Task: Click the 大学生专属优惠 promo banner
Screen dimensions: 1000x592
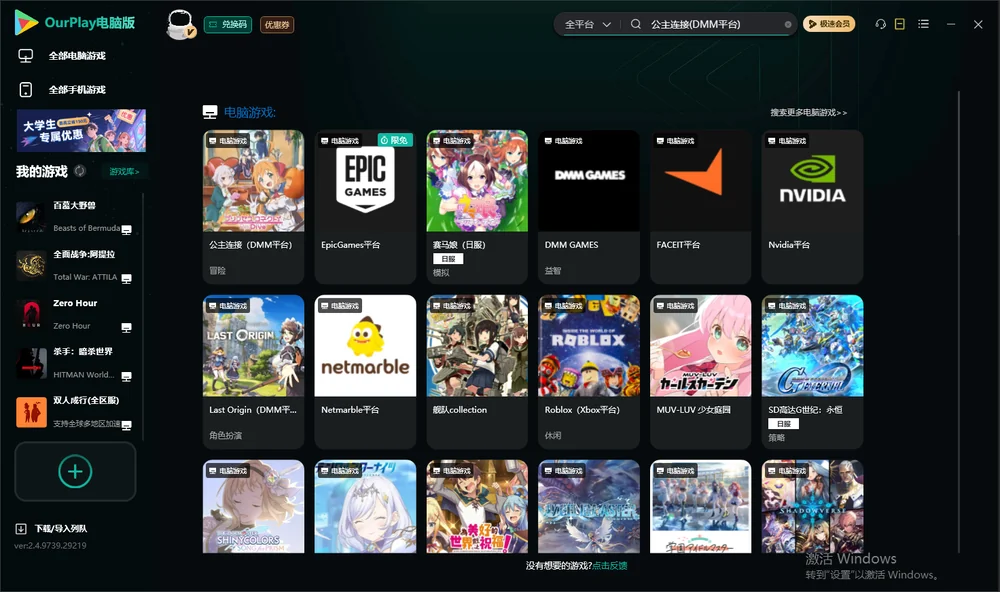Action: coord(81,131)
